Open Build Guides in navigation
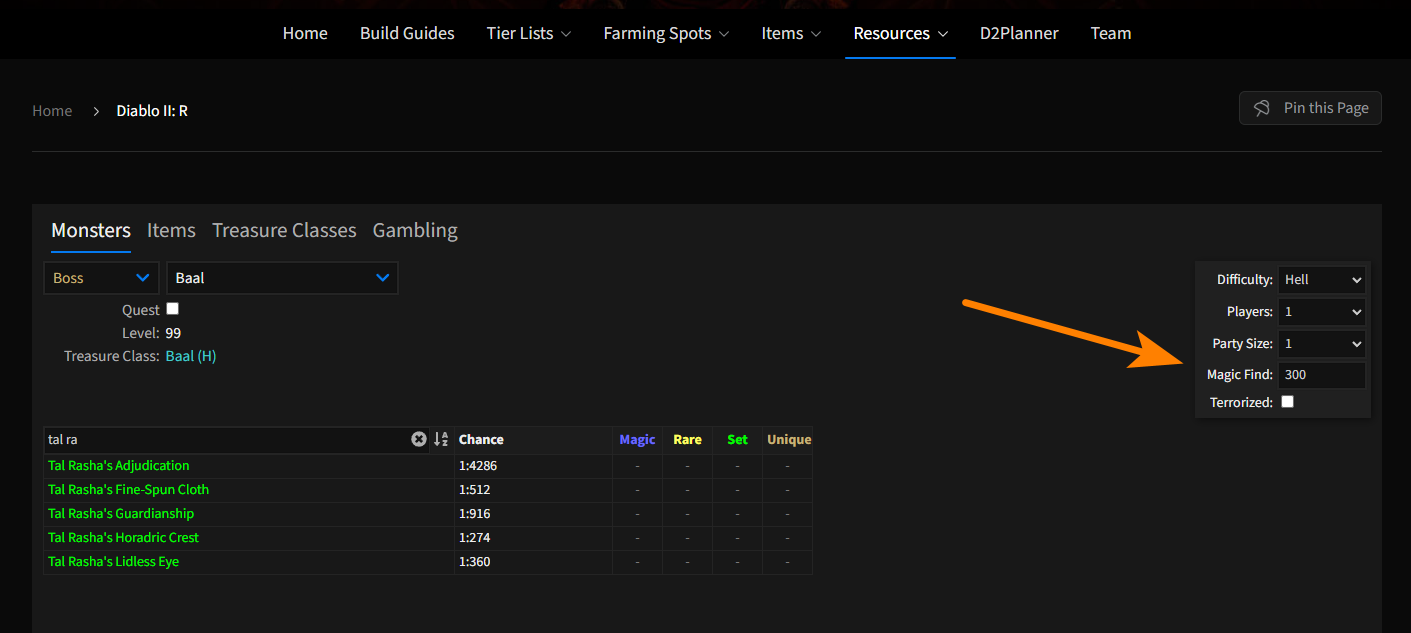Image resolution: width=1411 pixels, height=633 pixels. [x=407, y=33]
